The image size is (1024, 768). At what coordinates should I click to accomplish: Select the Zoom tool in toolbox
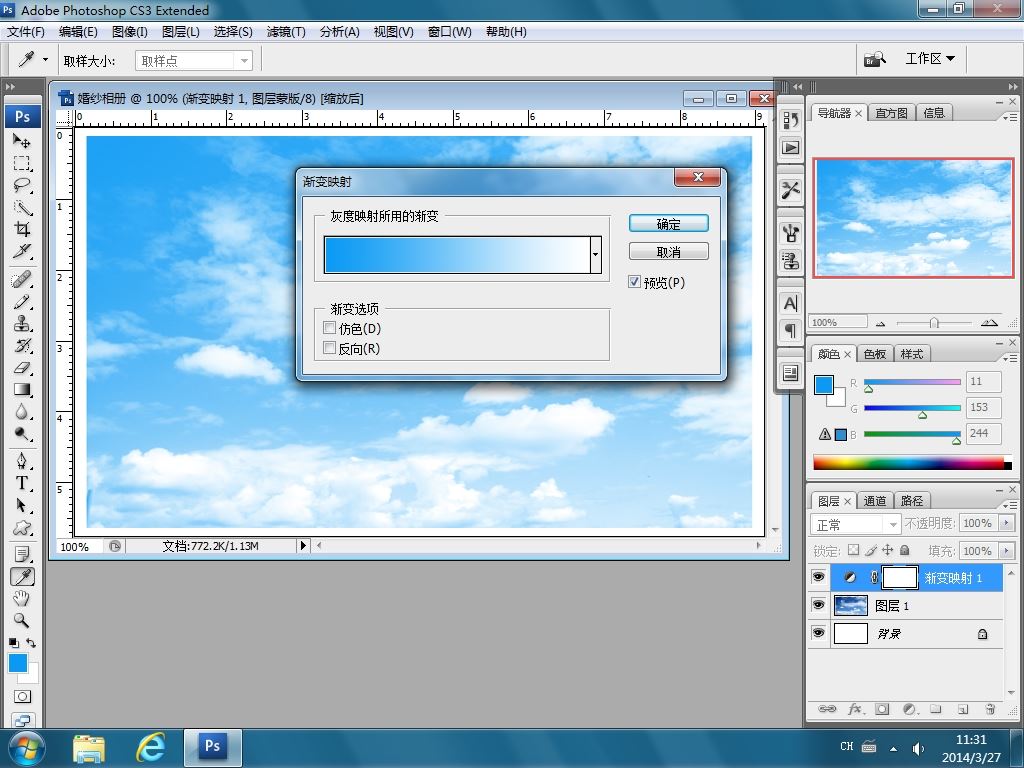tap(22, 620)
